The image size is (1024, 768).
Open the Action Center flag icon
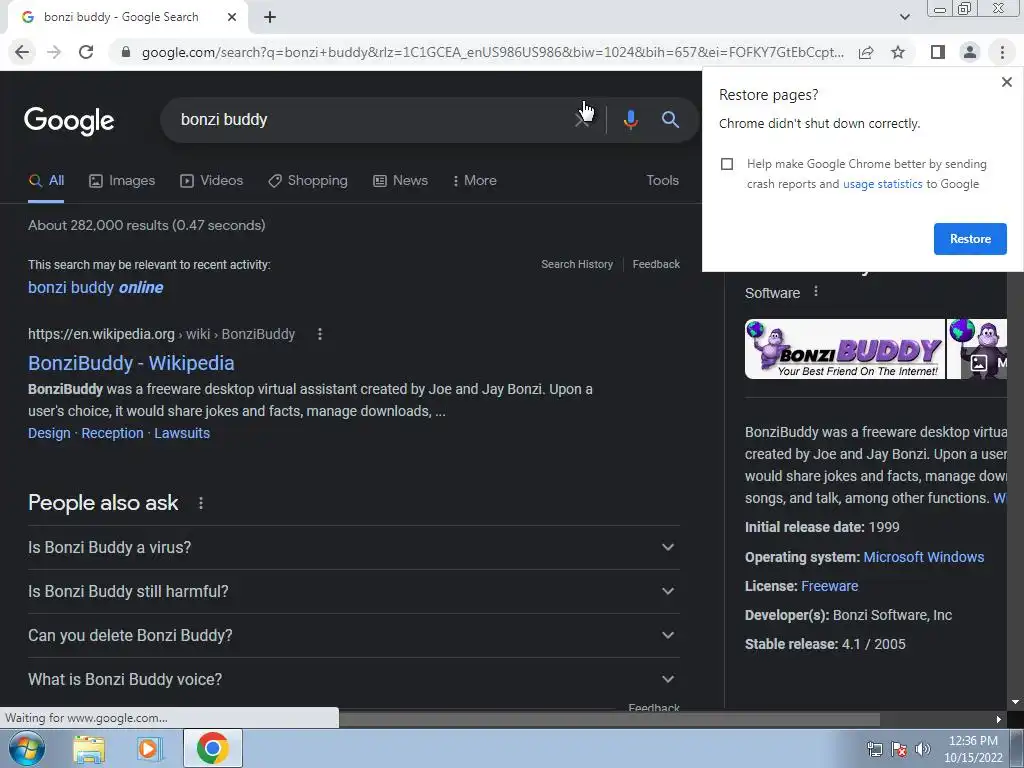click(x=899, y=750)
